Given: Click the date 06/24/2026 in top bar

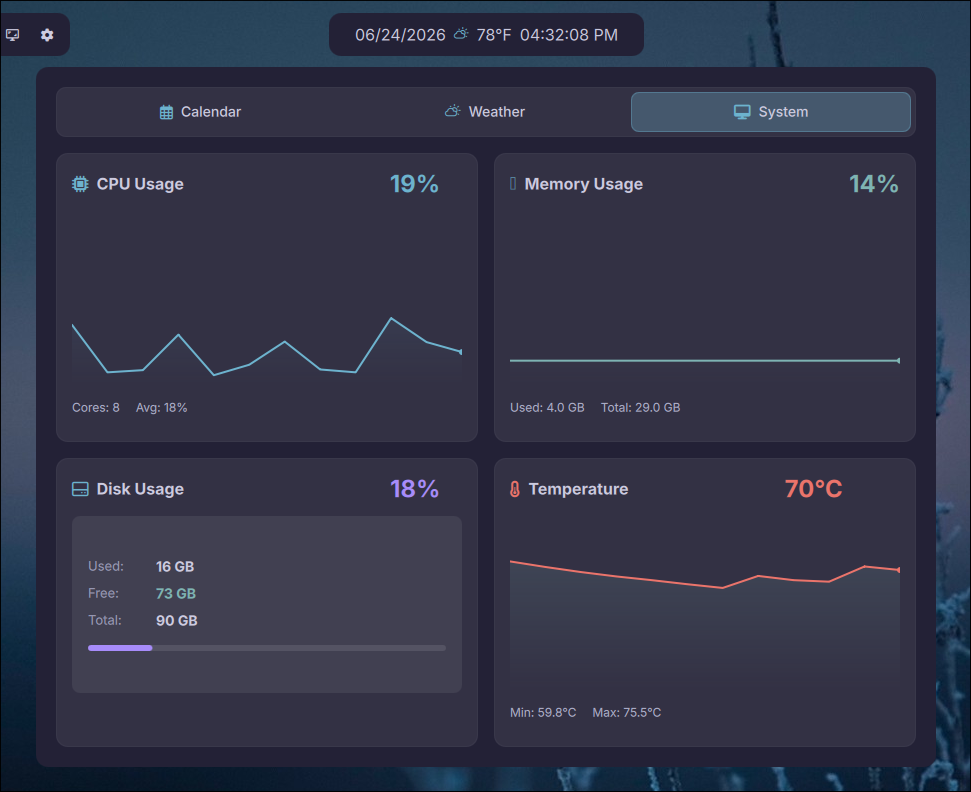Looking at the screenshot, I should pos(400,35).
